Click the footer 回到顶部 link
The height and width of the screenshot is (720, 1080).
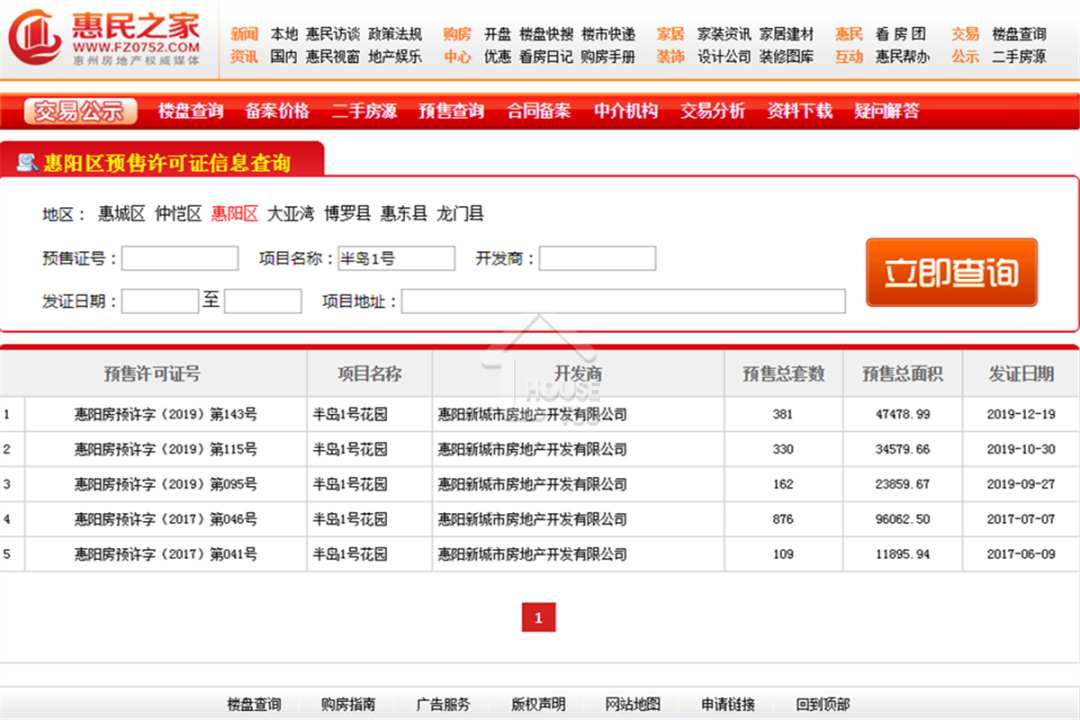pyautogui.click(x=823, y=704)
